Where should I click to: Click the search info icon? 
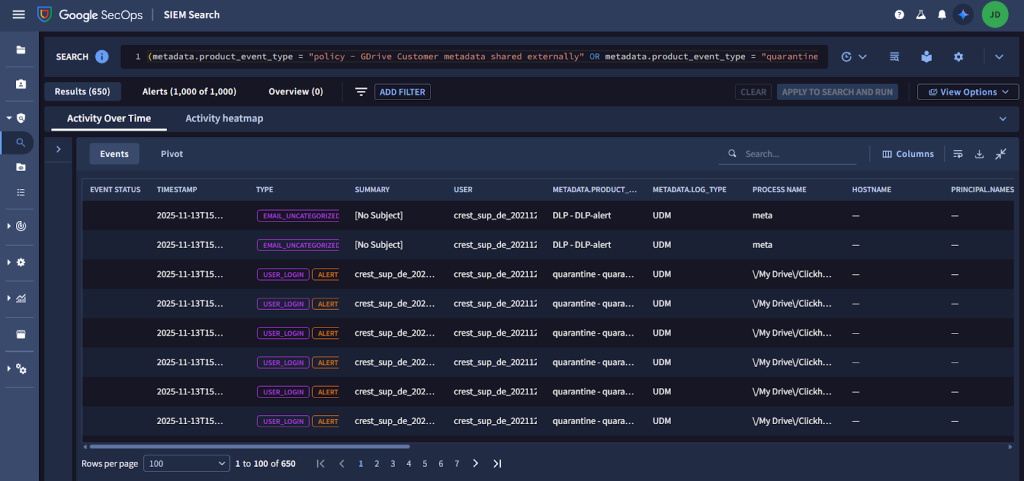point(101,57)
